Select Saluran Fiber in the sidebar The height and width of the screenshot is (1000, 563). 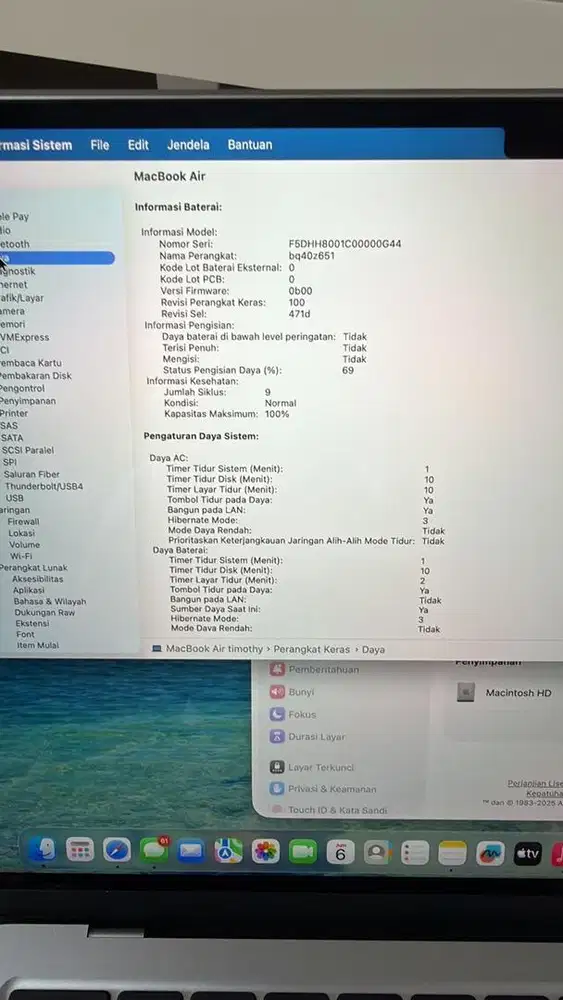coord(31,474)
